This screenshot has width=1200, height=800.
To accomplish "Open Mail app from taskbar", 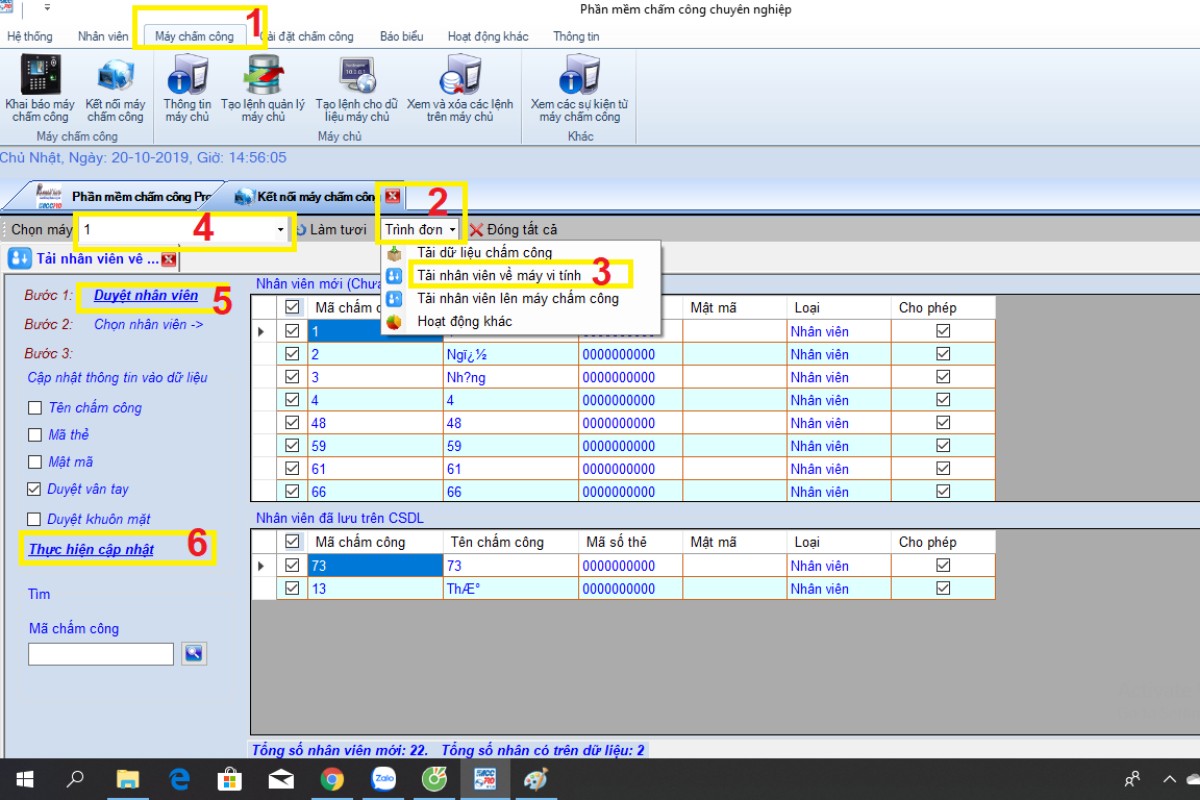I will point(281,779).
